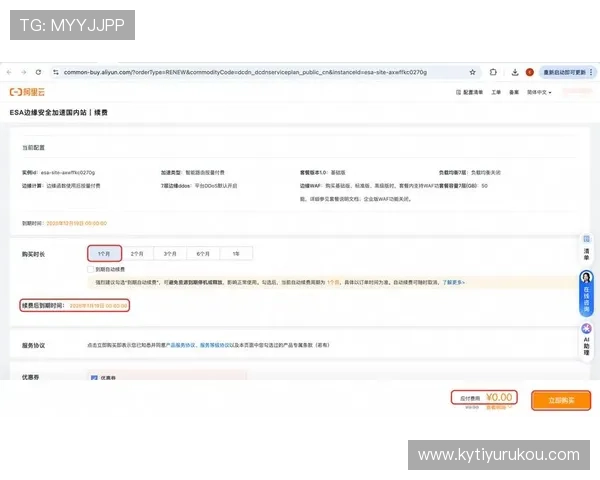The width and height of the screenshot is (600, 480).
Task: Bookmark this page with the star icon
Action: [x=472, y=73]
